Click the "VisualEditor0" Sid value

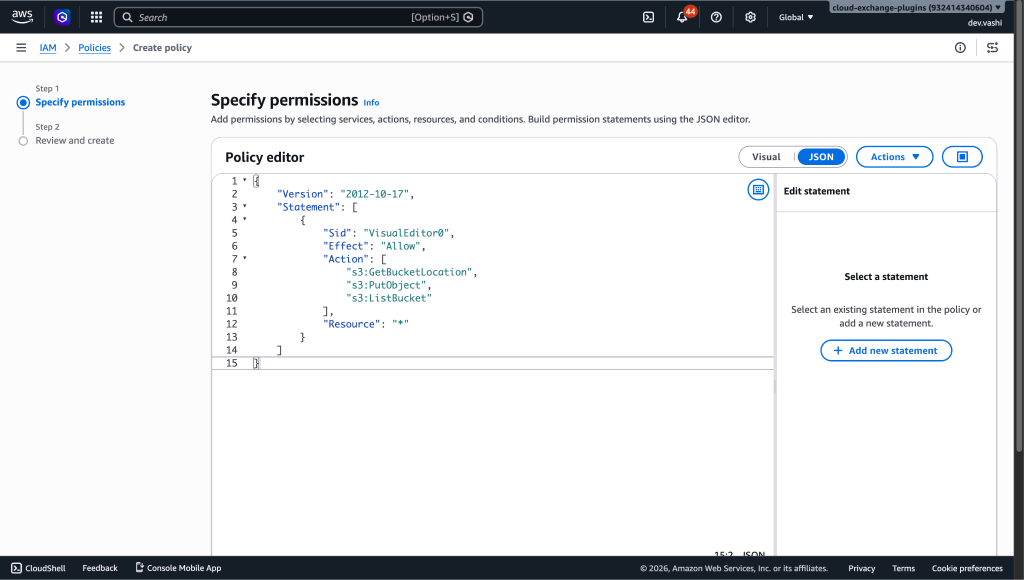(406, 233)
